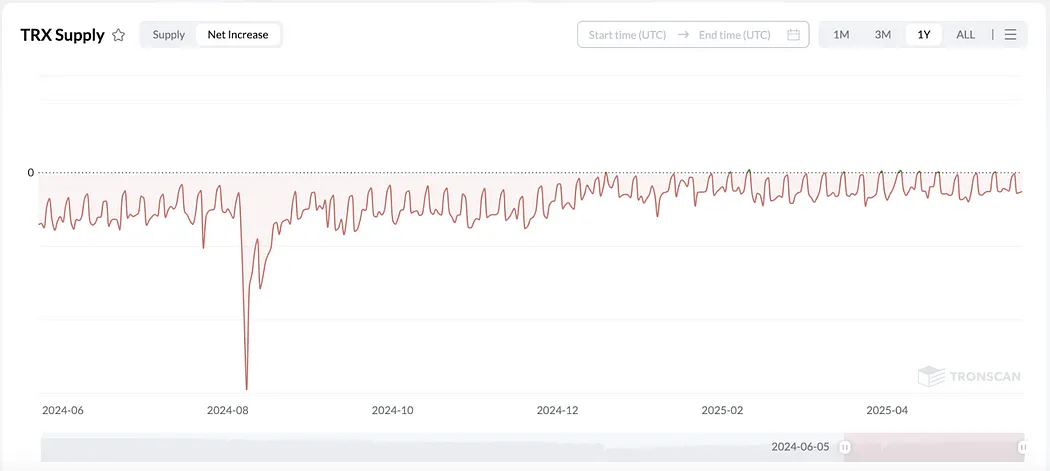Image resolution: width=1050 pixels, height=471 pixels.
Task: Open the calendar date picker icon
Action: tap(794, 35)
